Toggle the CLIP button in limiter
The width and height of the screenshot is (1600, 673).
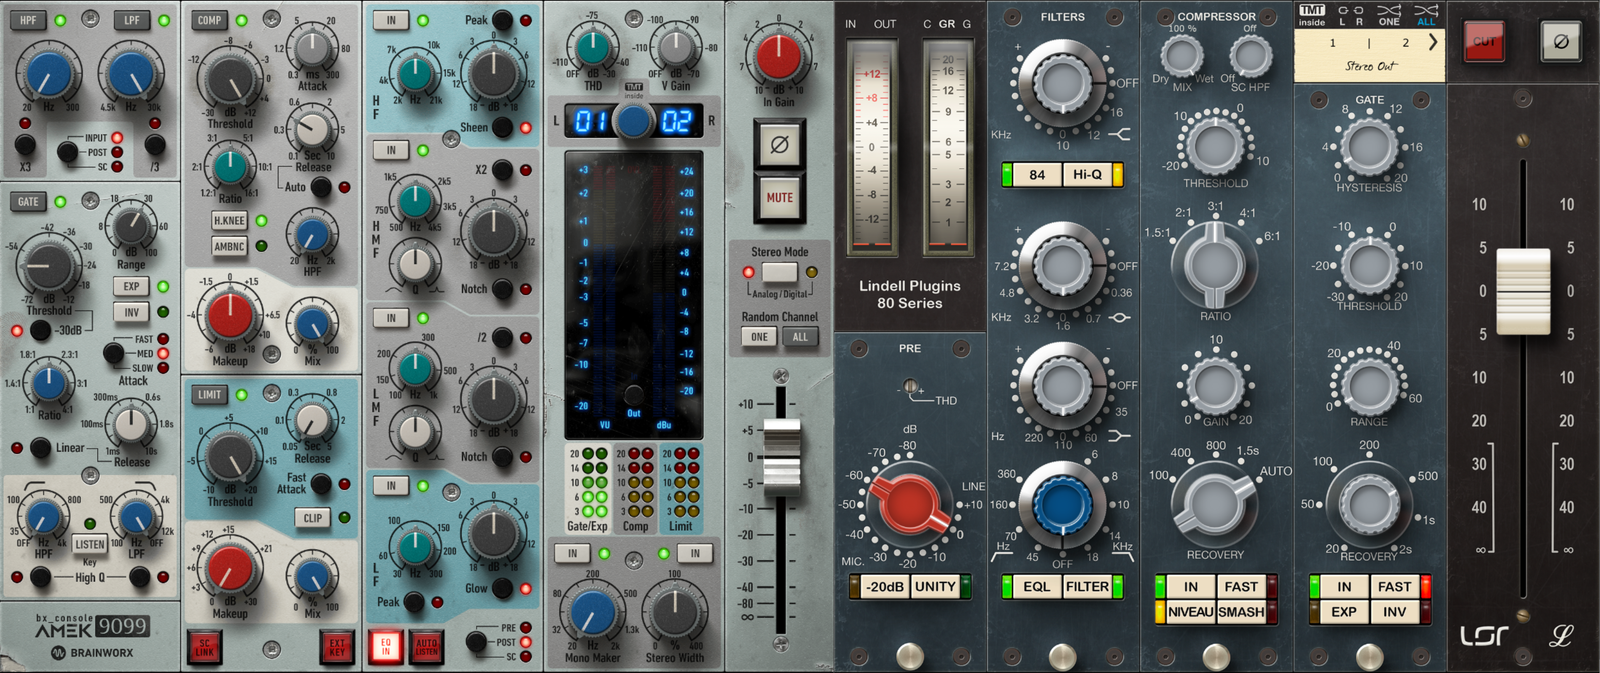pos(313,518)
